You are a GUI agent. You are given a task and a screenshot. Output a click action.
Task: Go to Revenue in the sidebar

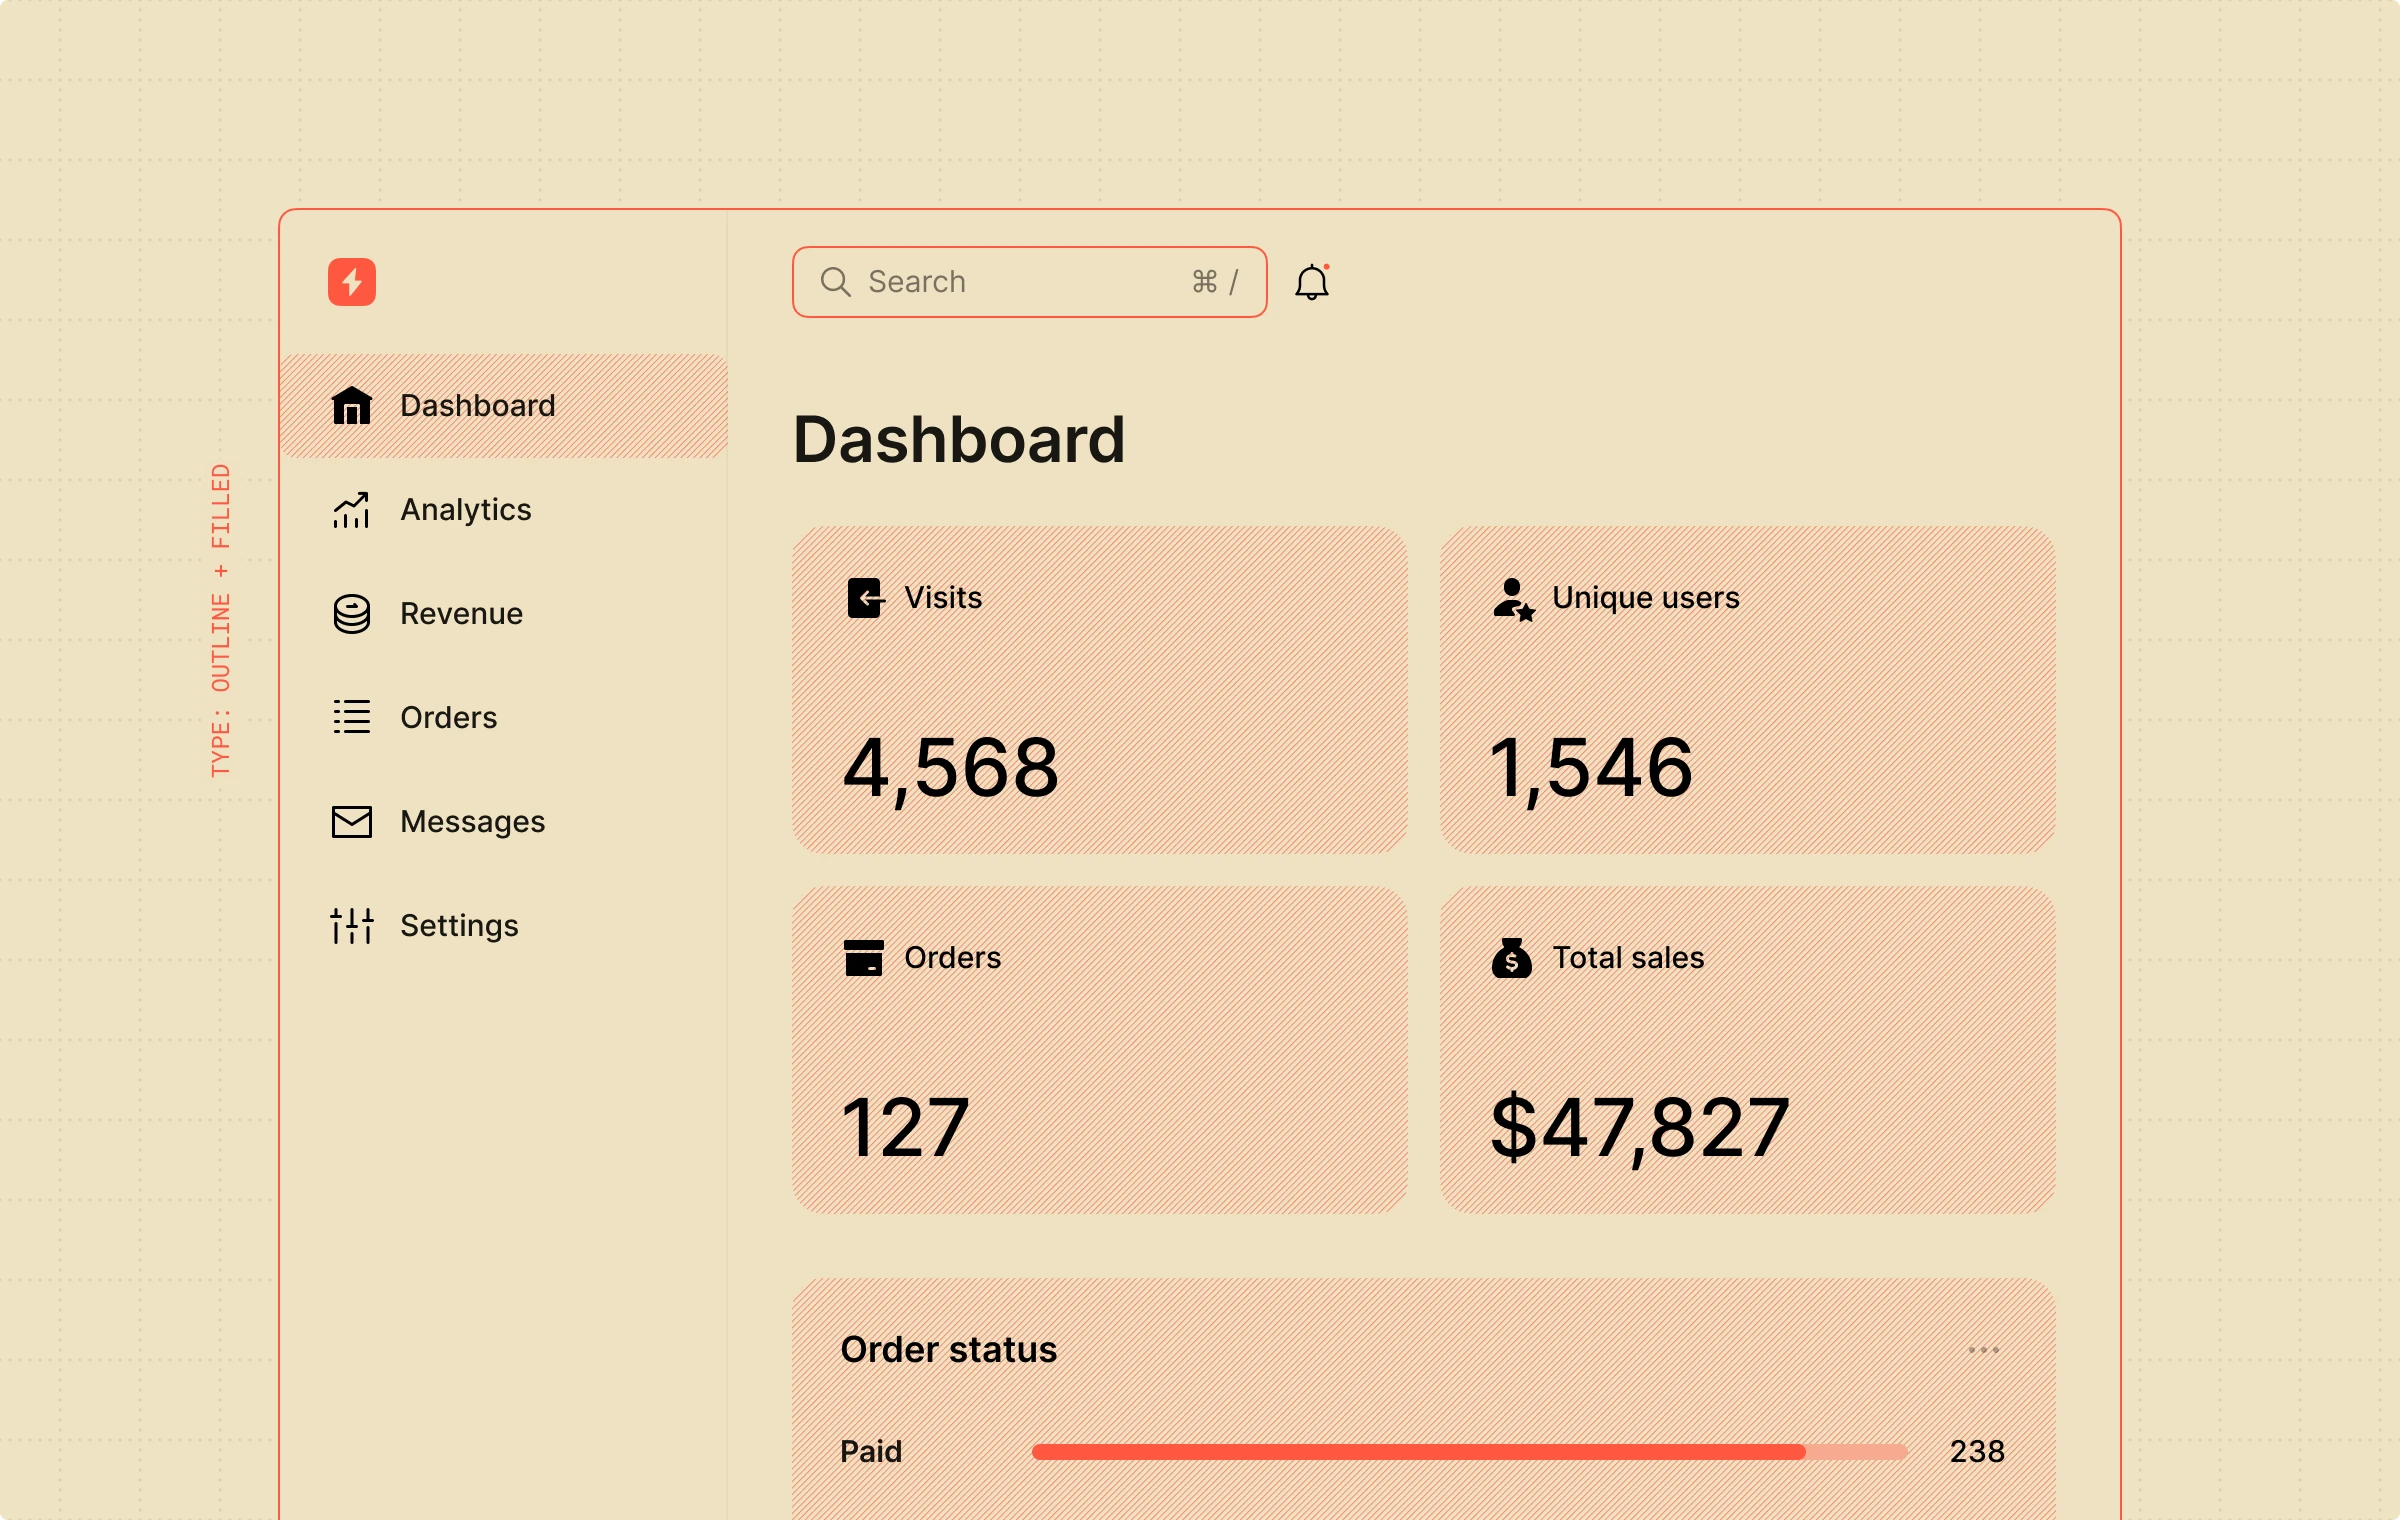coord(504,614)
